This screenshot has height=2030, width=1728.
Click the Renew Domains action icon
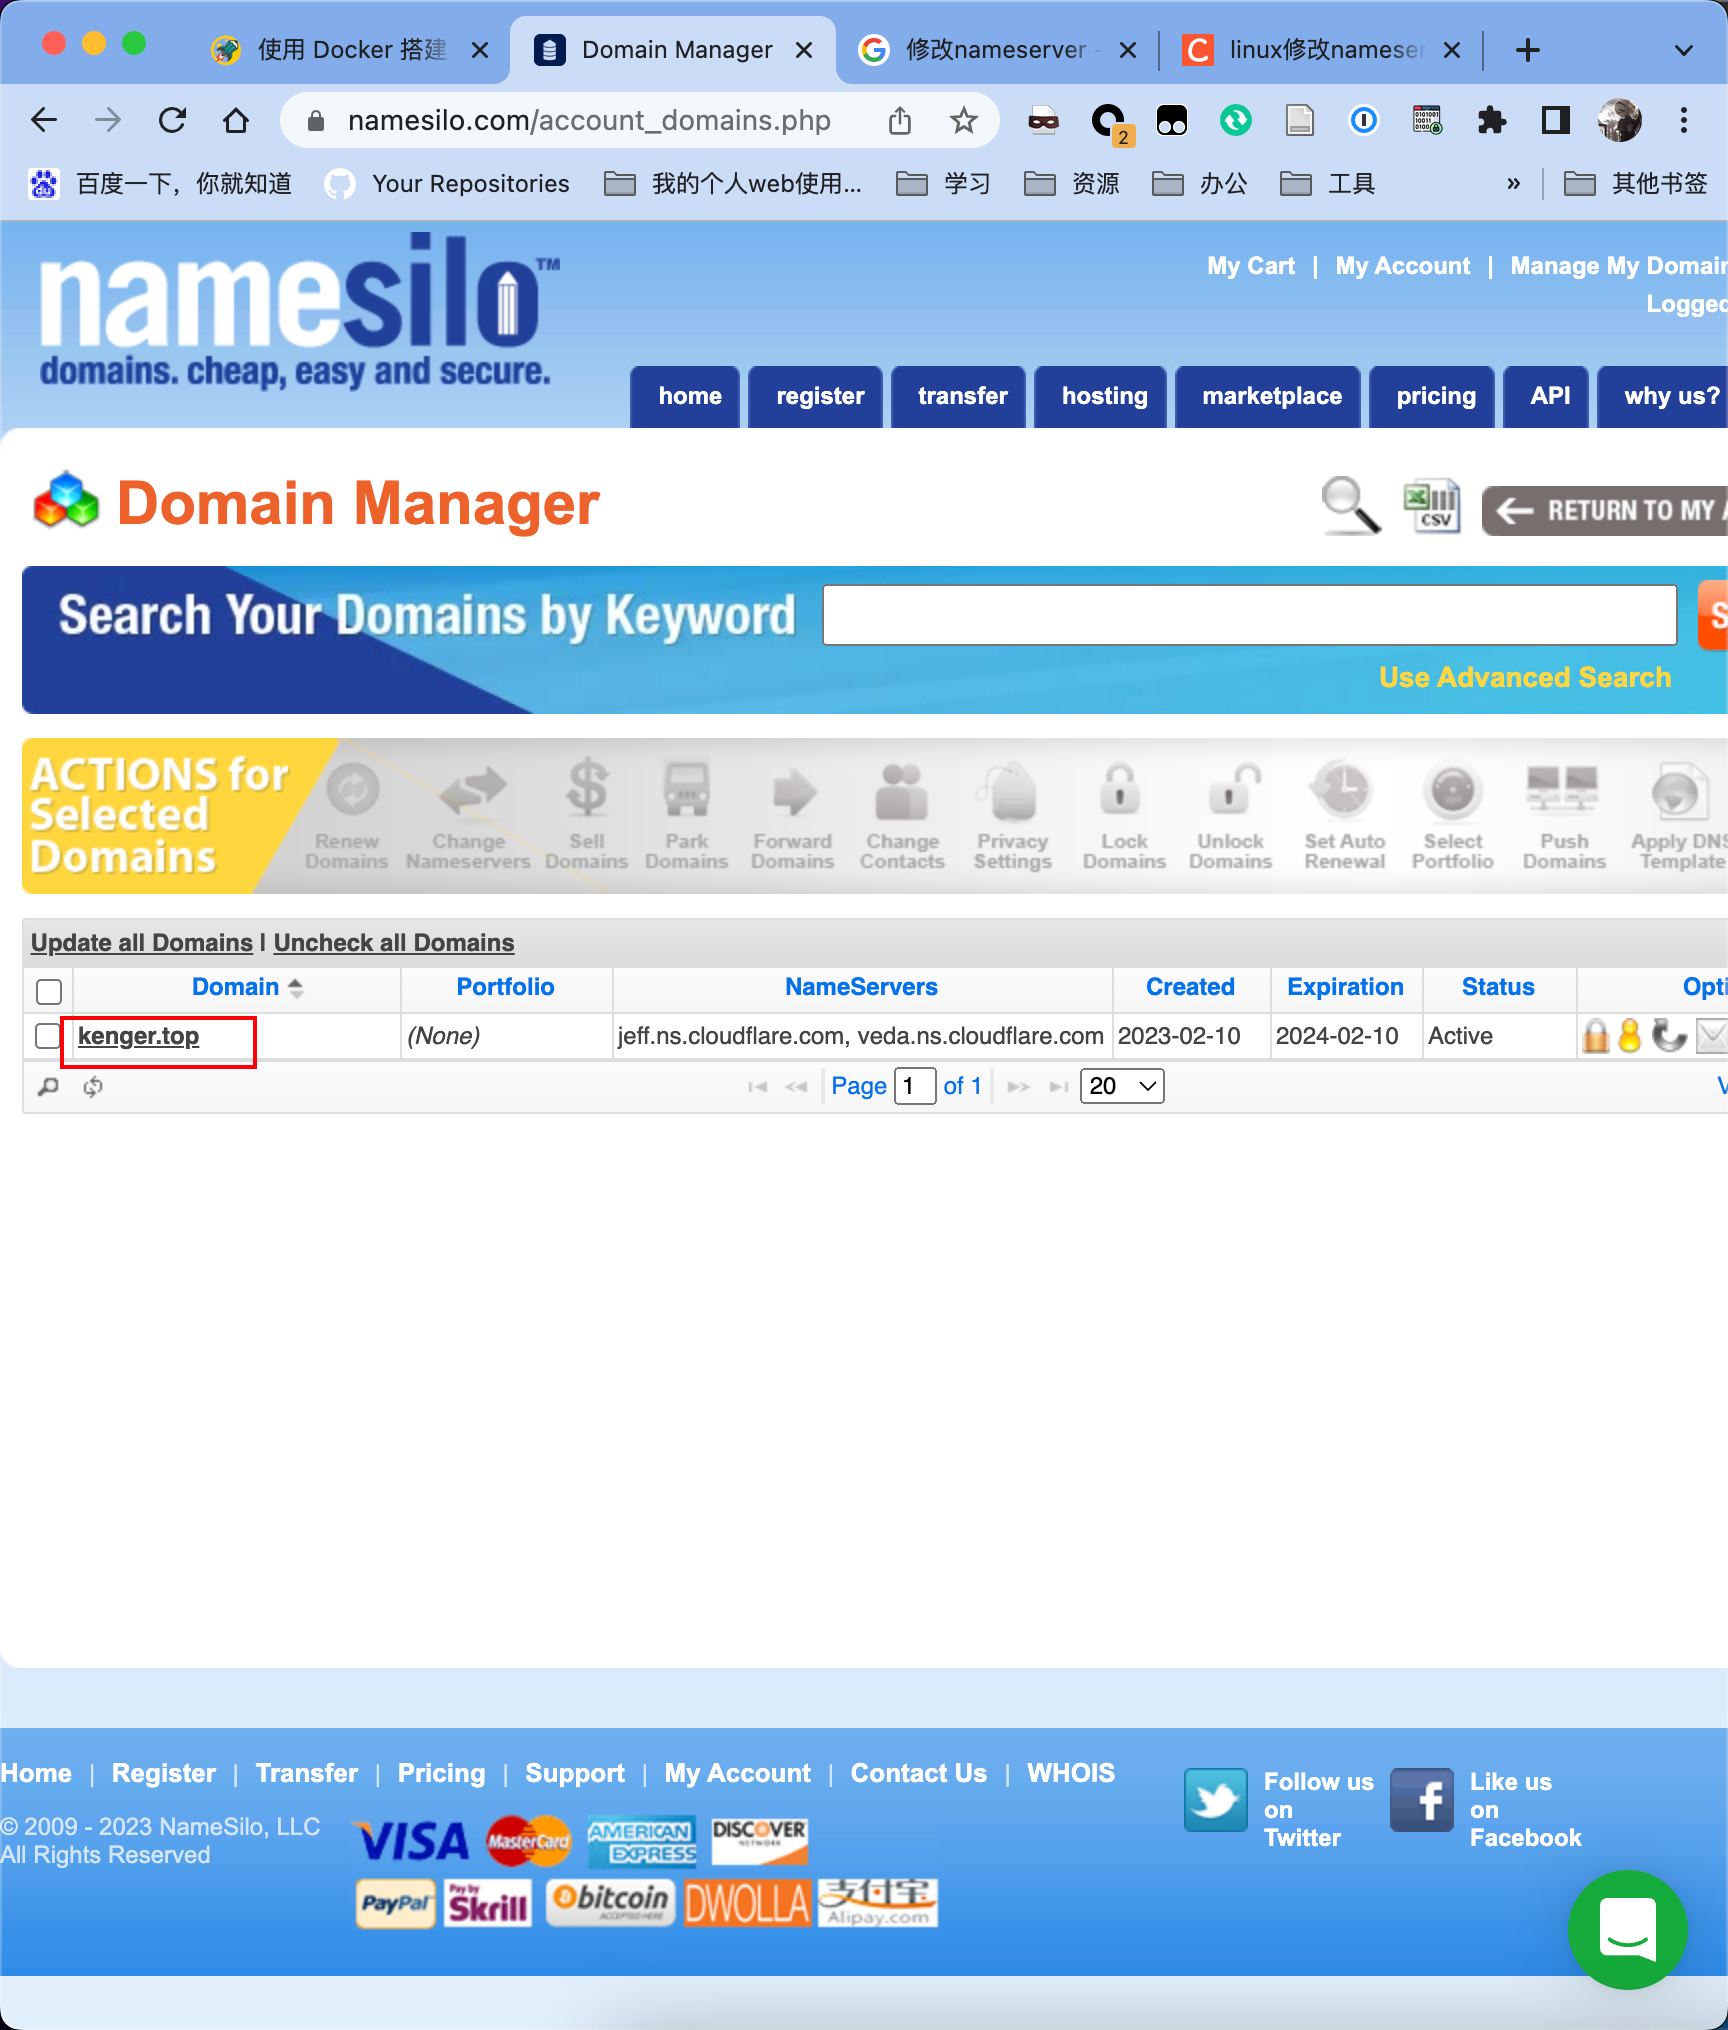coord(347,816)
